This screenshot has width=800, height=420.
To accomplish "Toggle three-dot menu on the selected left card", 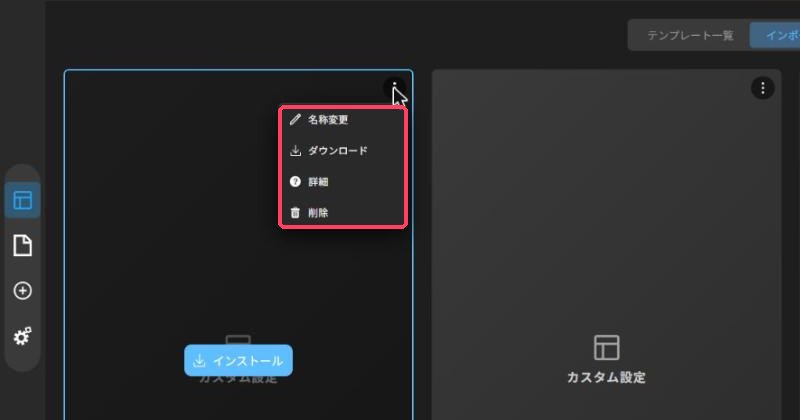I will tap(394, 88).
